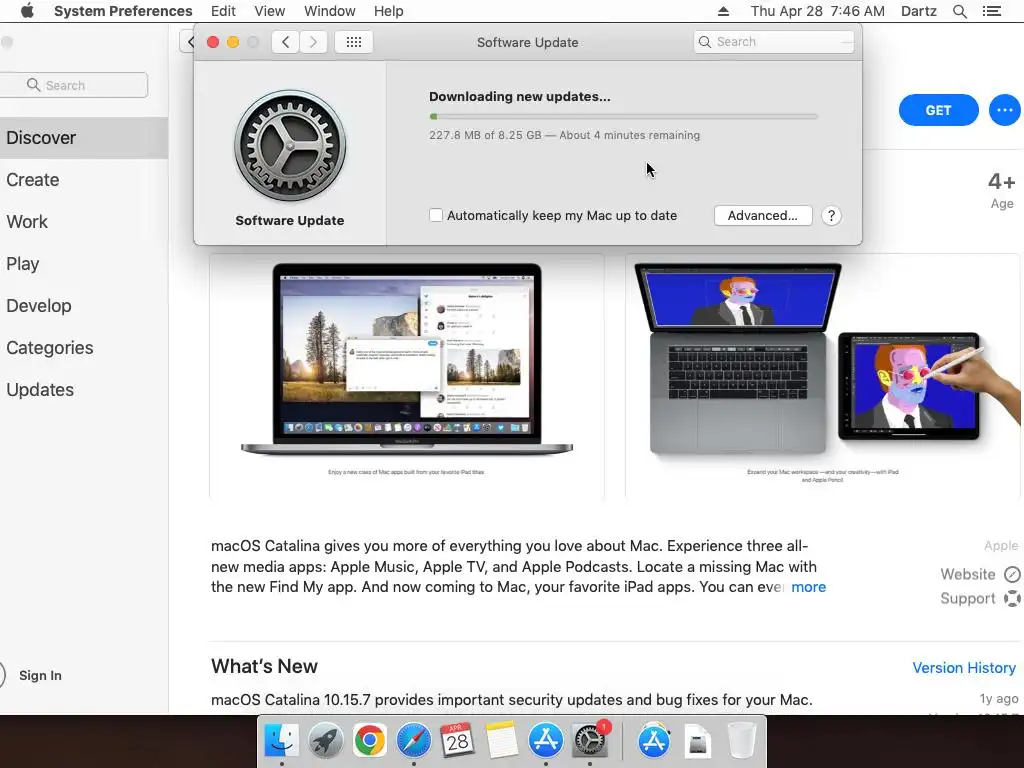Open Finder from the Dock
Image resolution: width=1024 pixels, height=768 pixels.
click(281, 741)
